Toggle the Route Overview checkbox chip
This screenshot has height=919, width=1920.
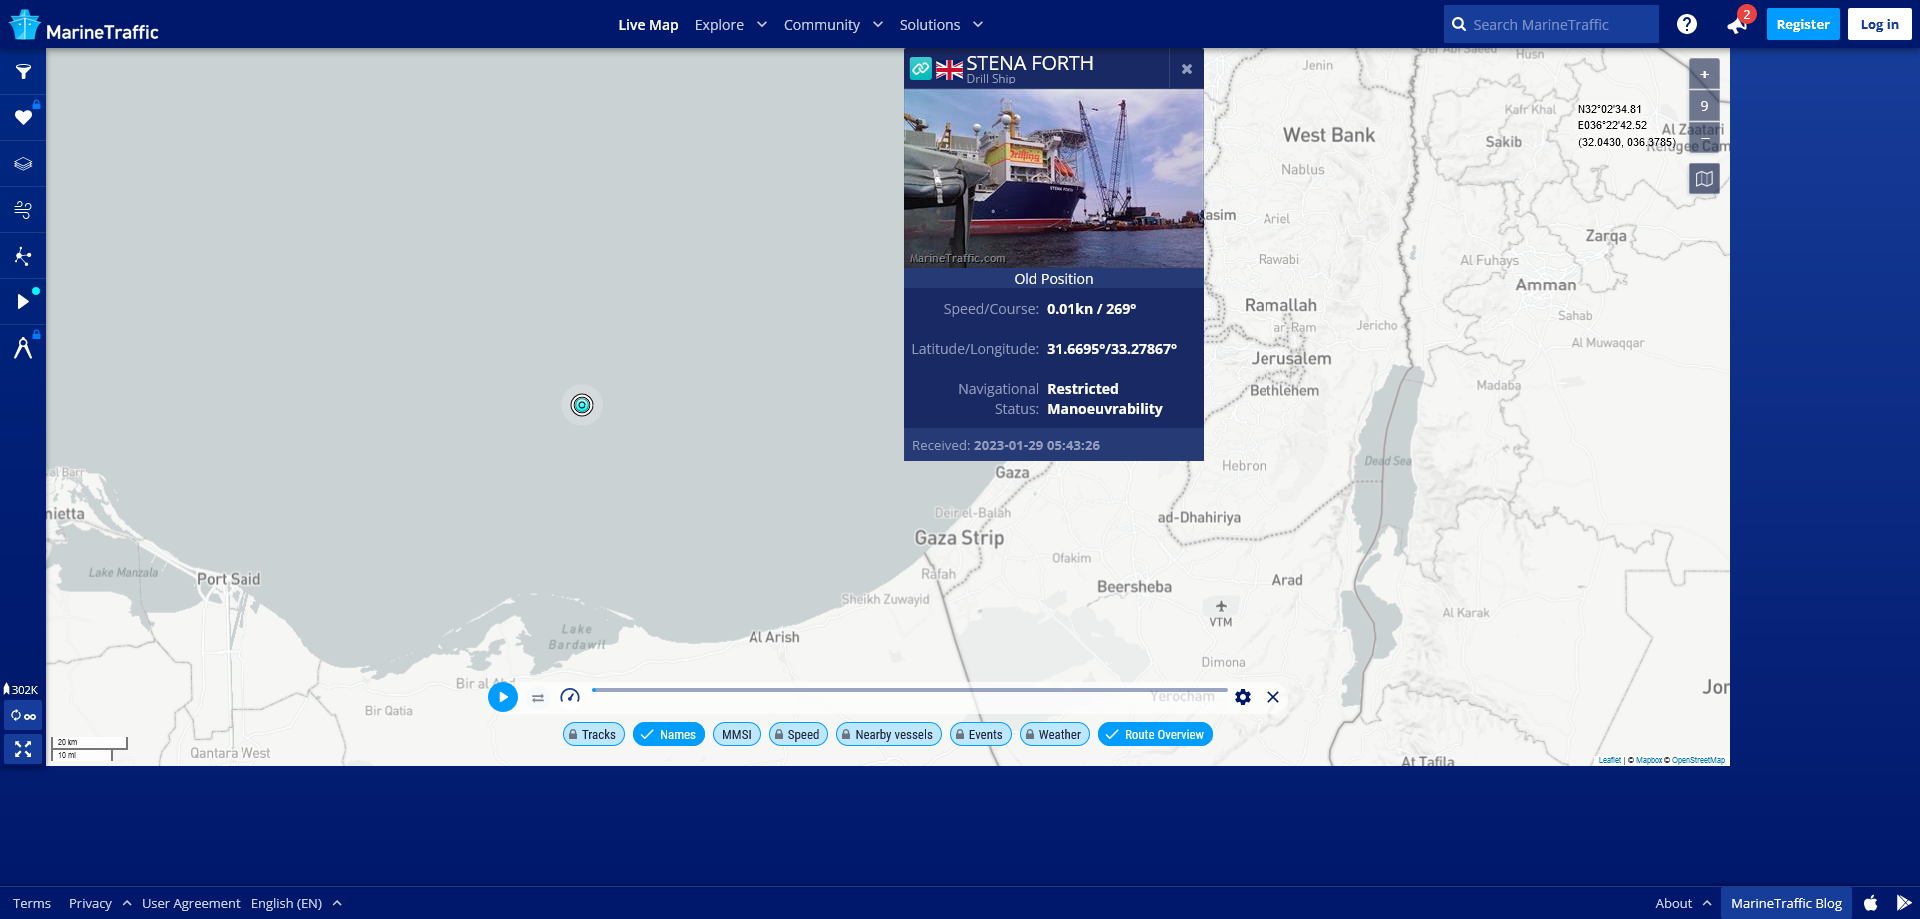coord(1155,734)
